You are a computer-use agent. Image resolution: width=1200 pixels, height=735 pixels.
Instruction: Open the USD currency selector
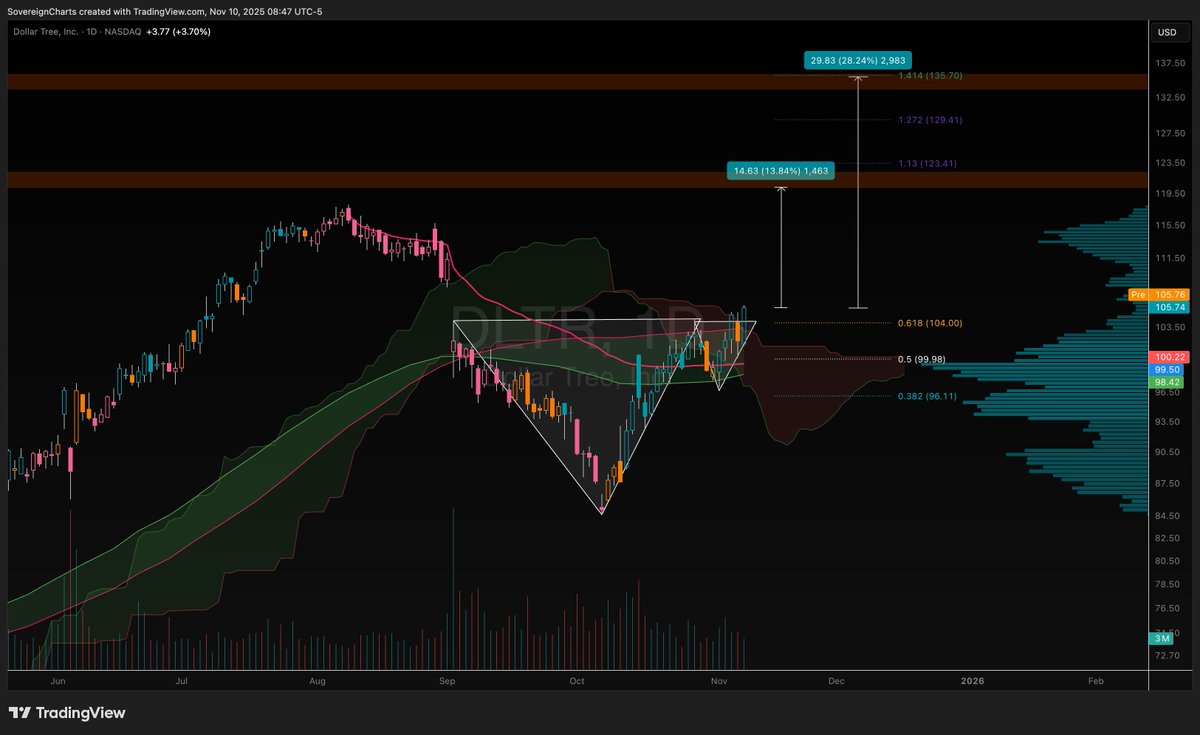point(1167,32)
